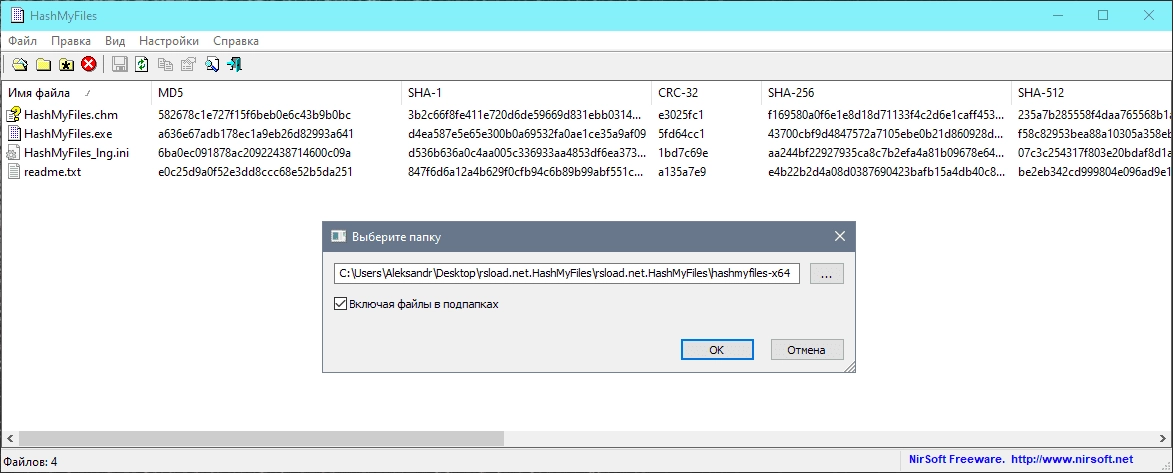Open the Правка menu
Image resolution: width=1173 pixels, height=473 pixels.
[72, 41]
